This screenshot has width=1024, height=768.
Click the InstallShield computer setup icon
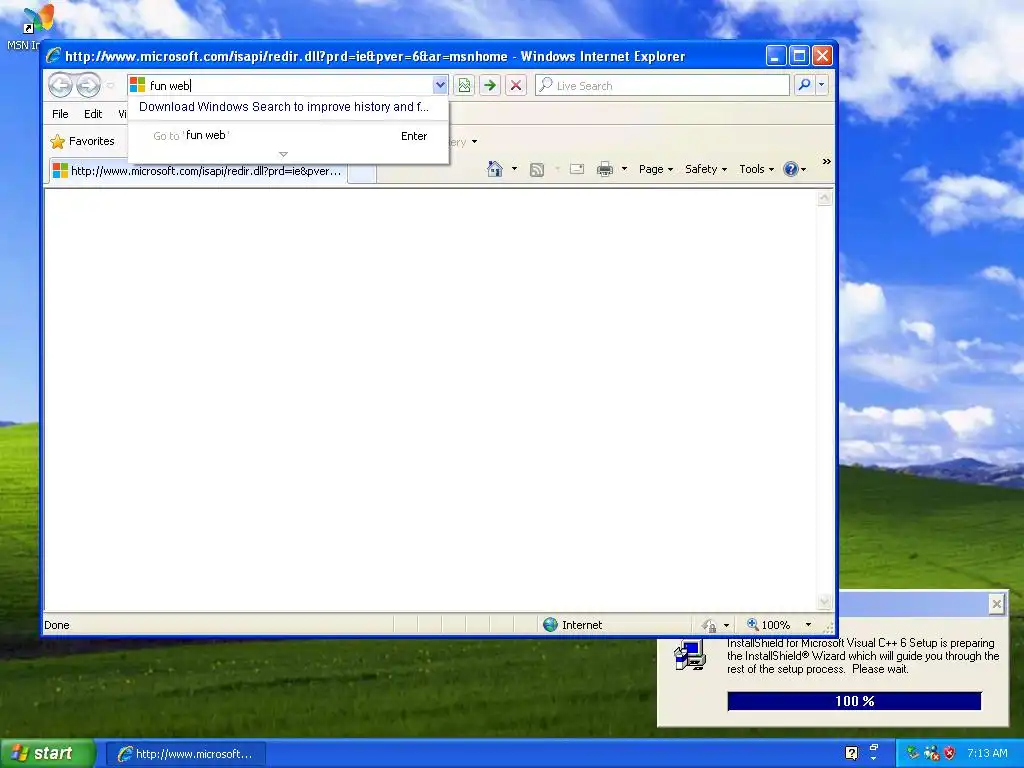[690, 655]
